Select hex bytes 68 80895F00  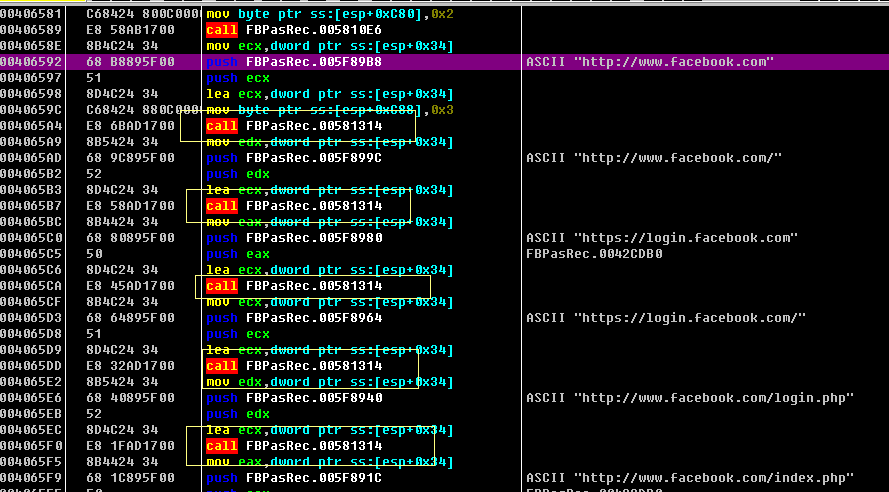tap(130, 237)
